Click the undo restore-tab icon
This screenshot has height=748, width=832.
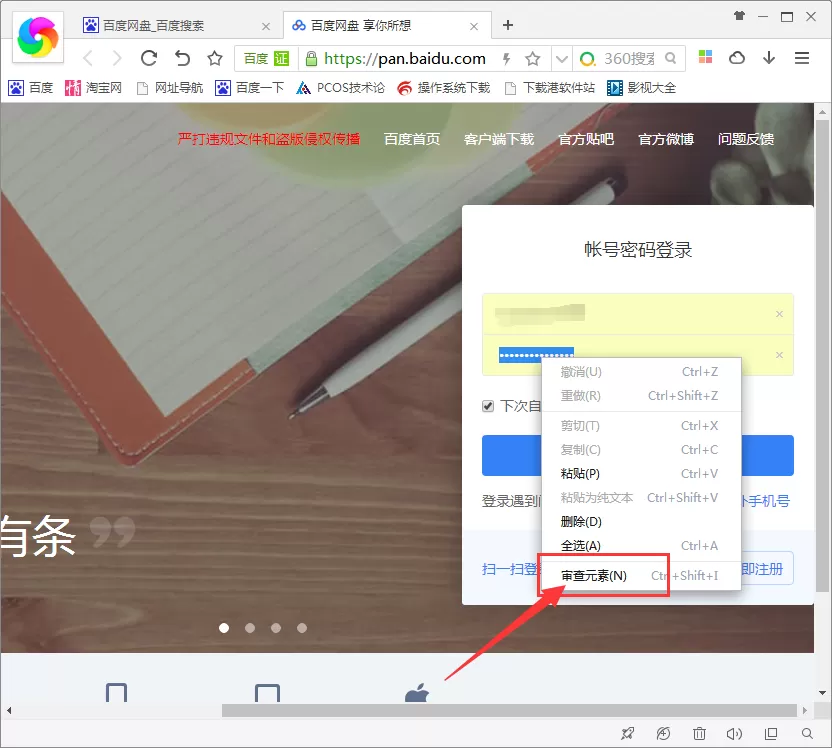[182, 58]
